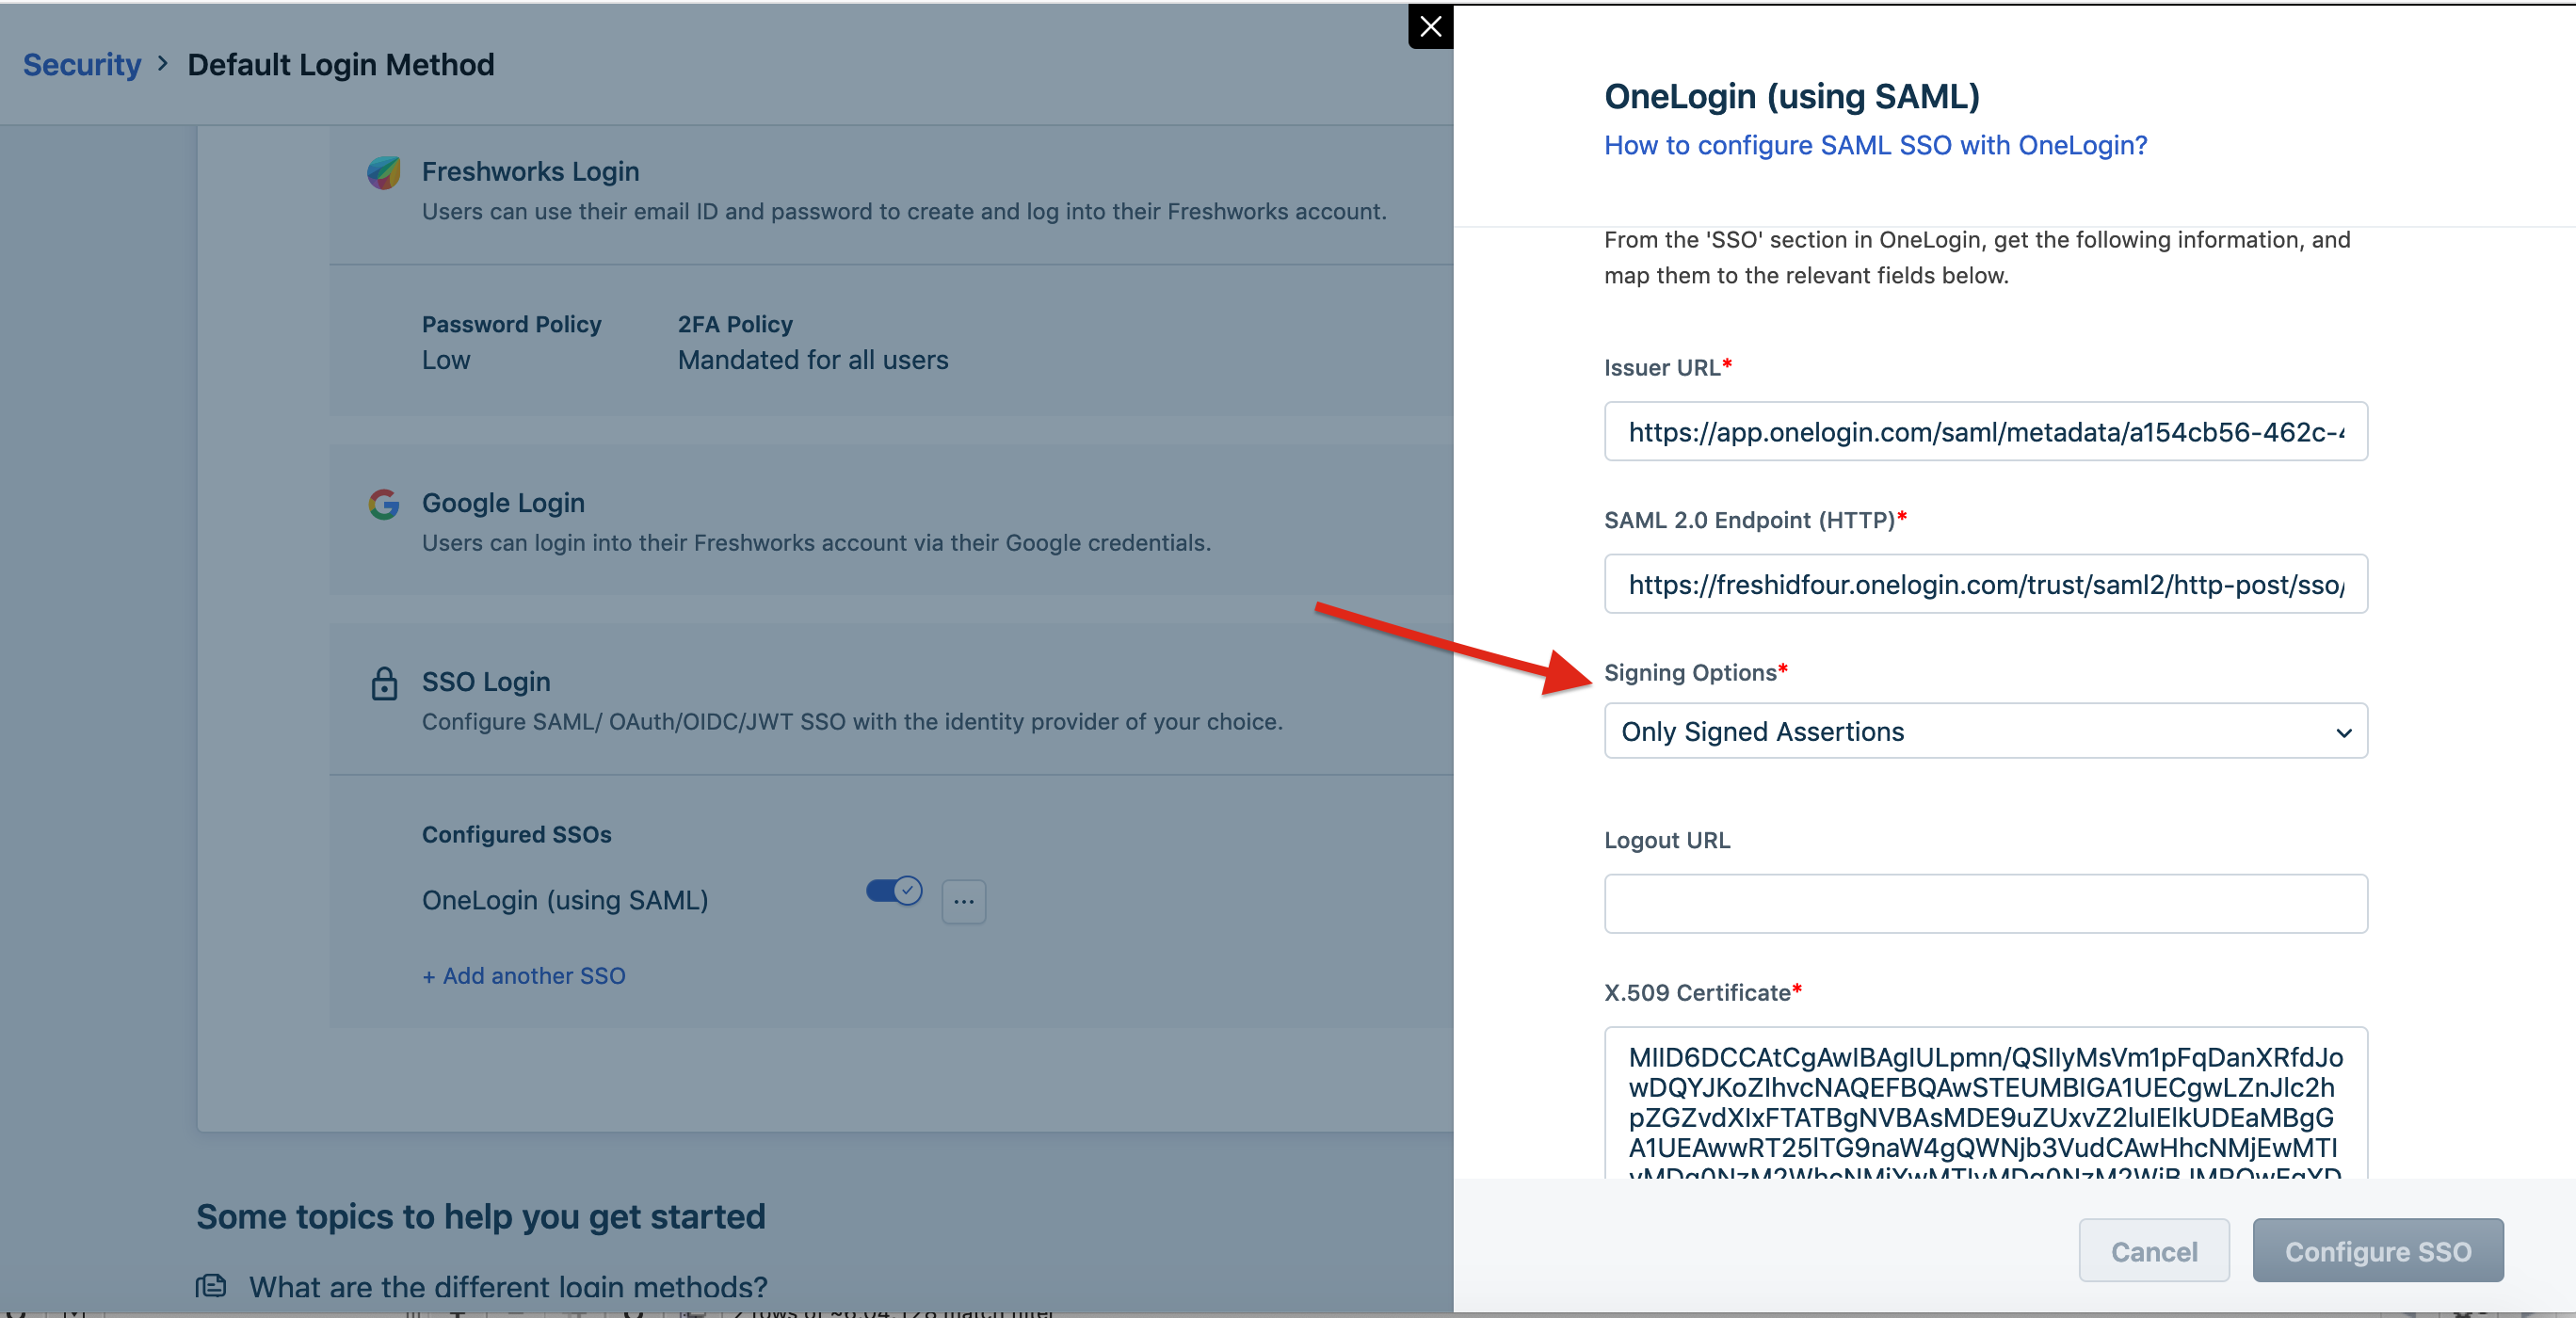Open the Signing Options dropdown

(x=1984, y=732)
